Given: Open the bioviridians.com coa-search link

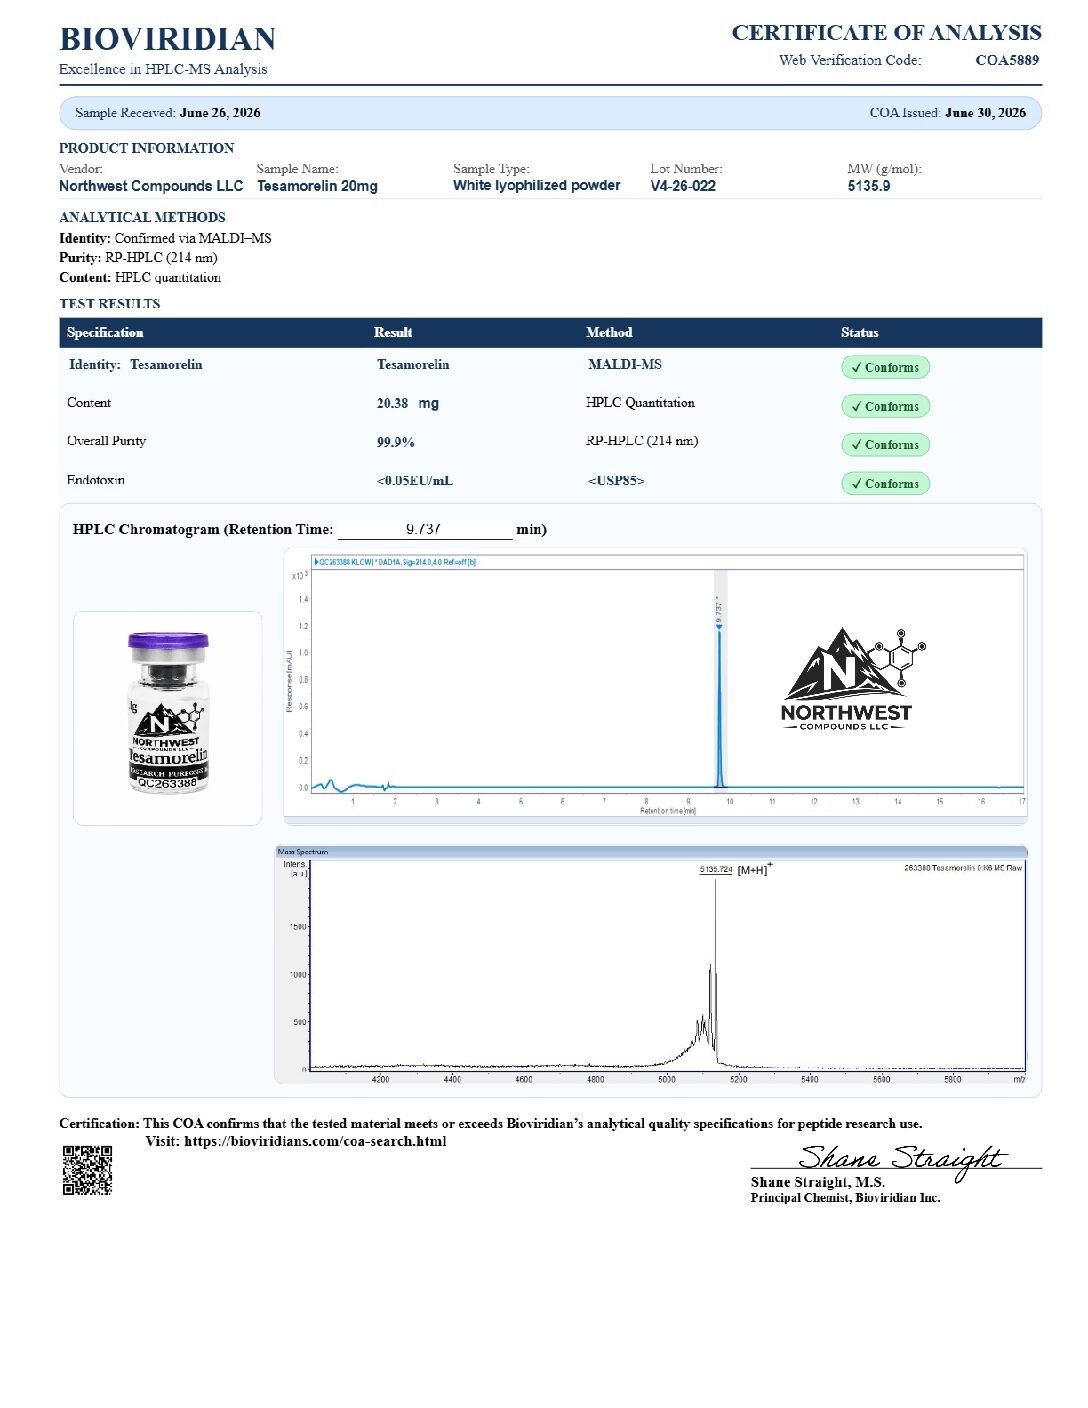Looking at the screenshot, I should (315, 1141).
